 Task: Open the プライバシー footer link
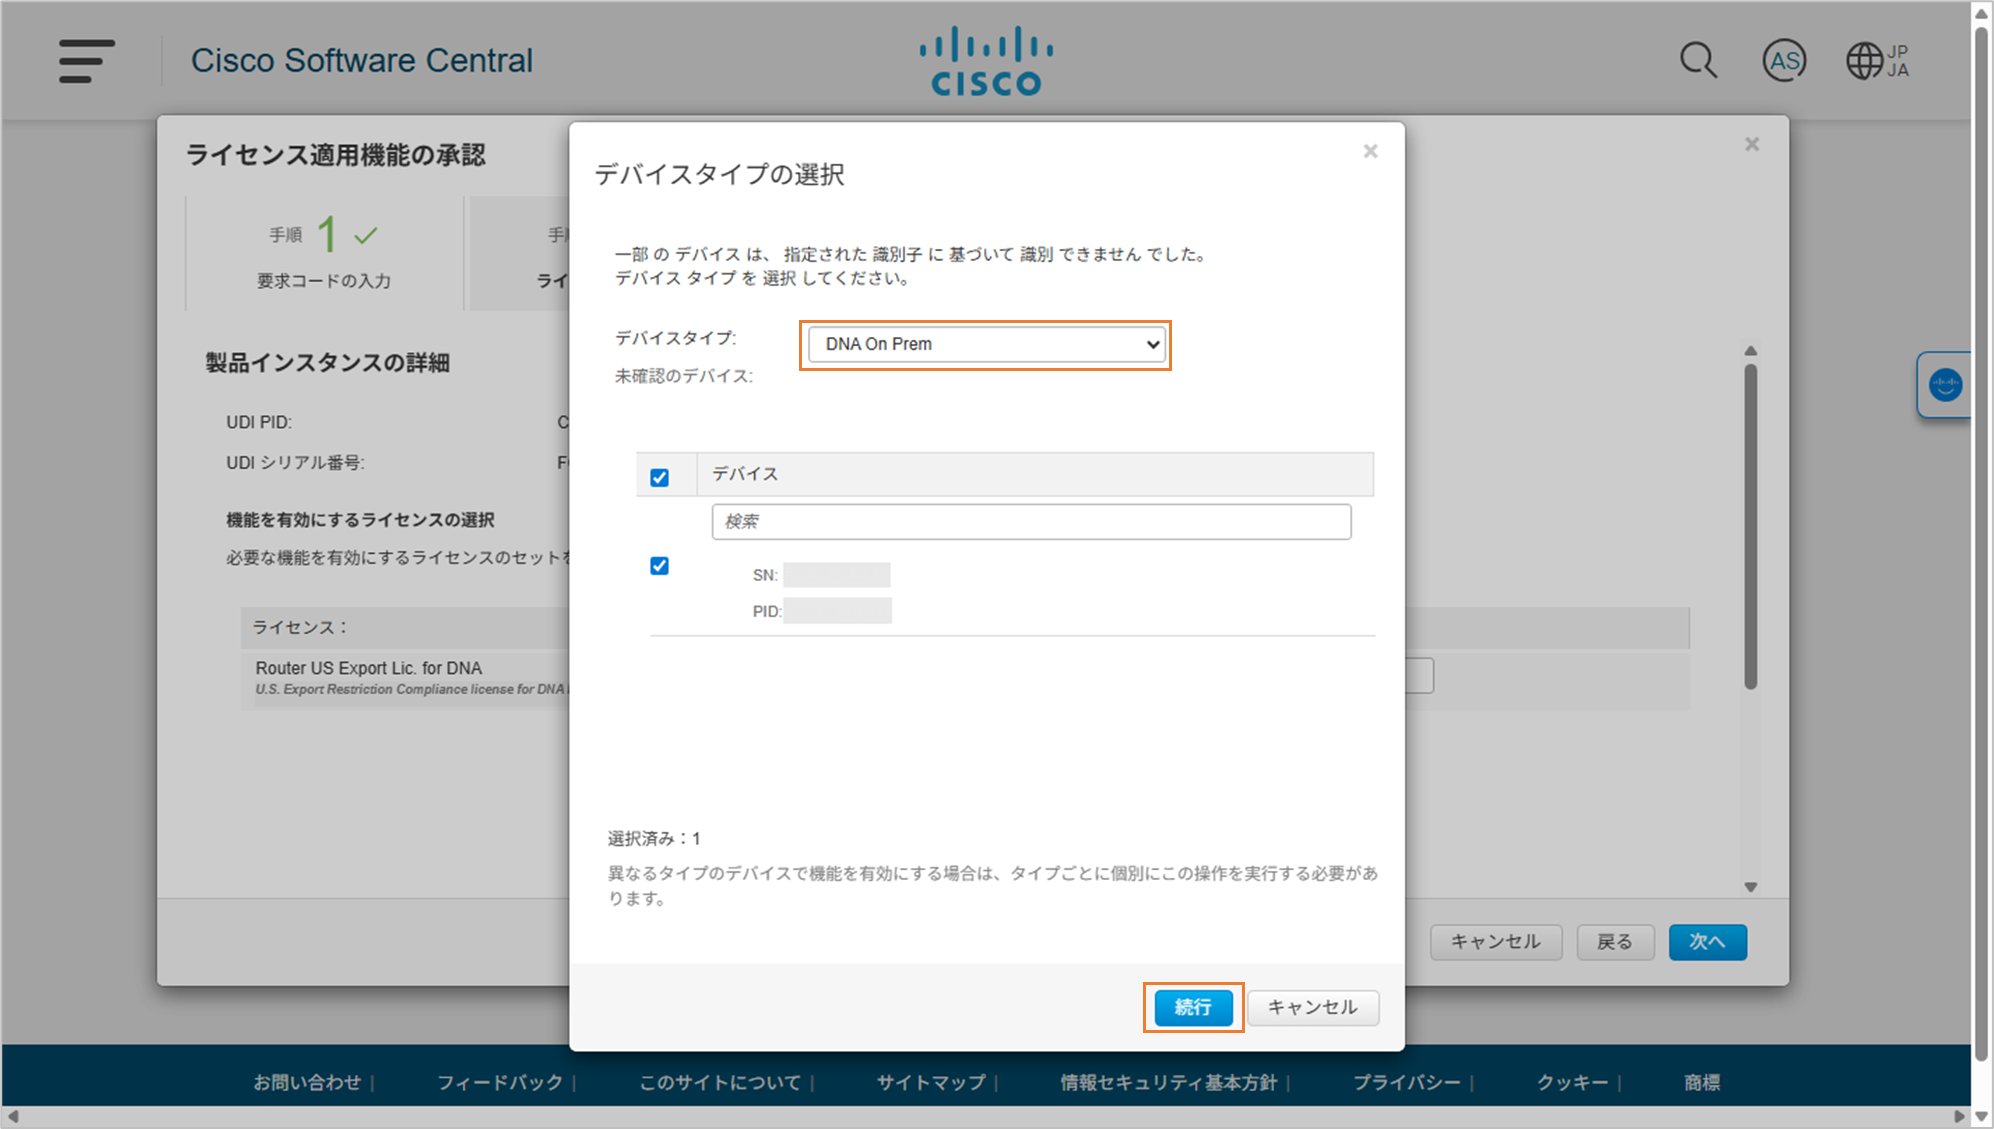1406,1082
